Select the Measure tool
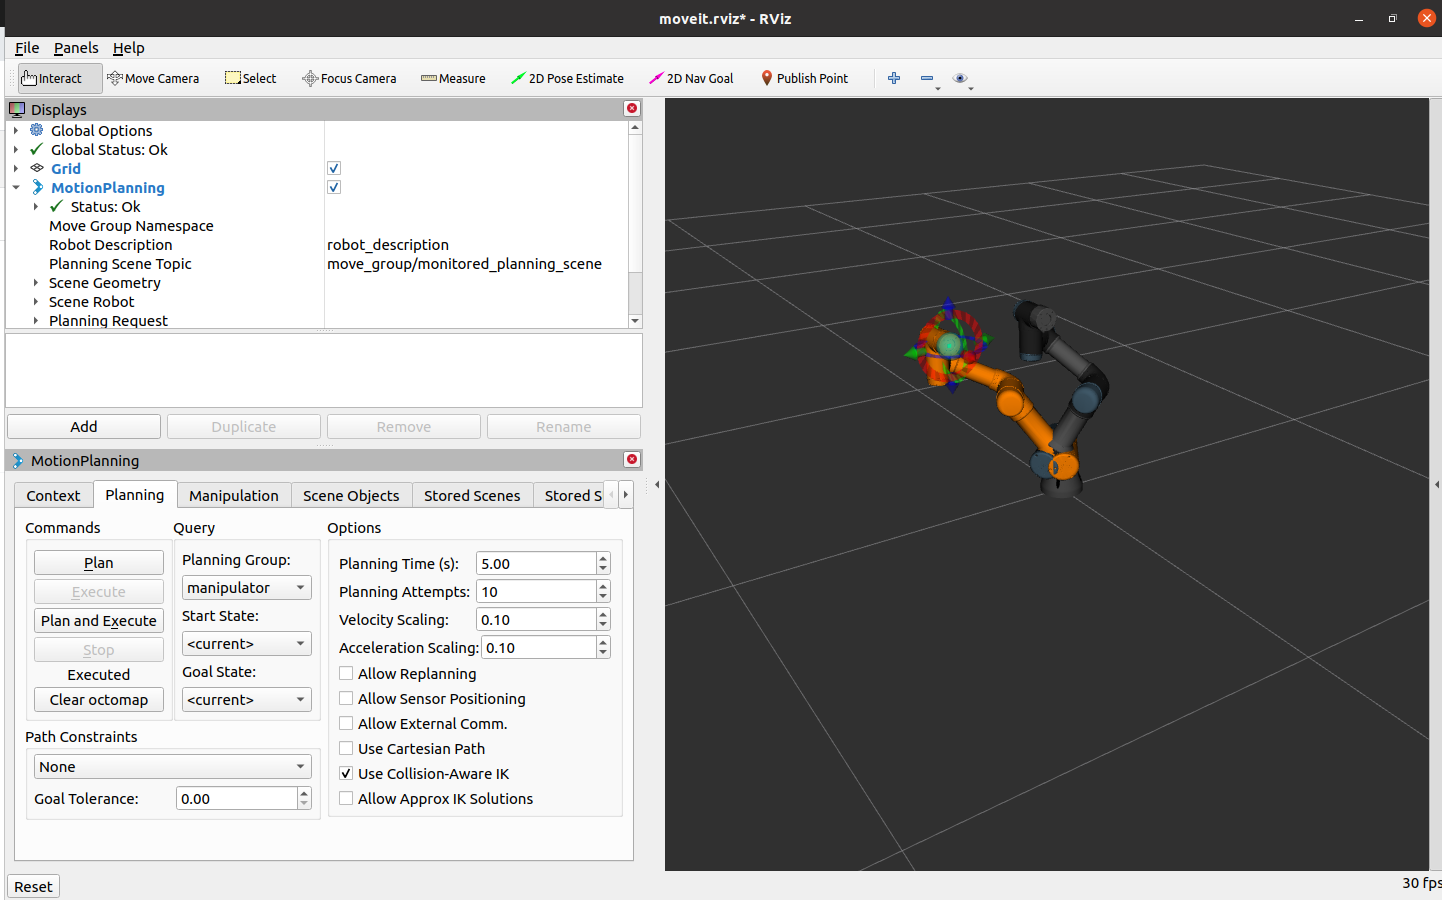1442x900 pixels. [453, 78]
